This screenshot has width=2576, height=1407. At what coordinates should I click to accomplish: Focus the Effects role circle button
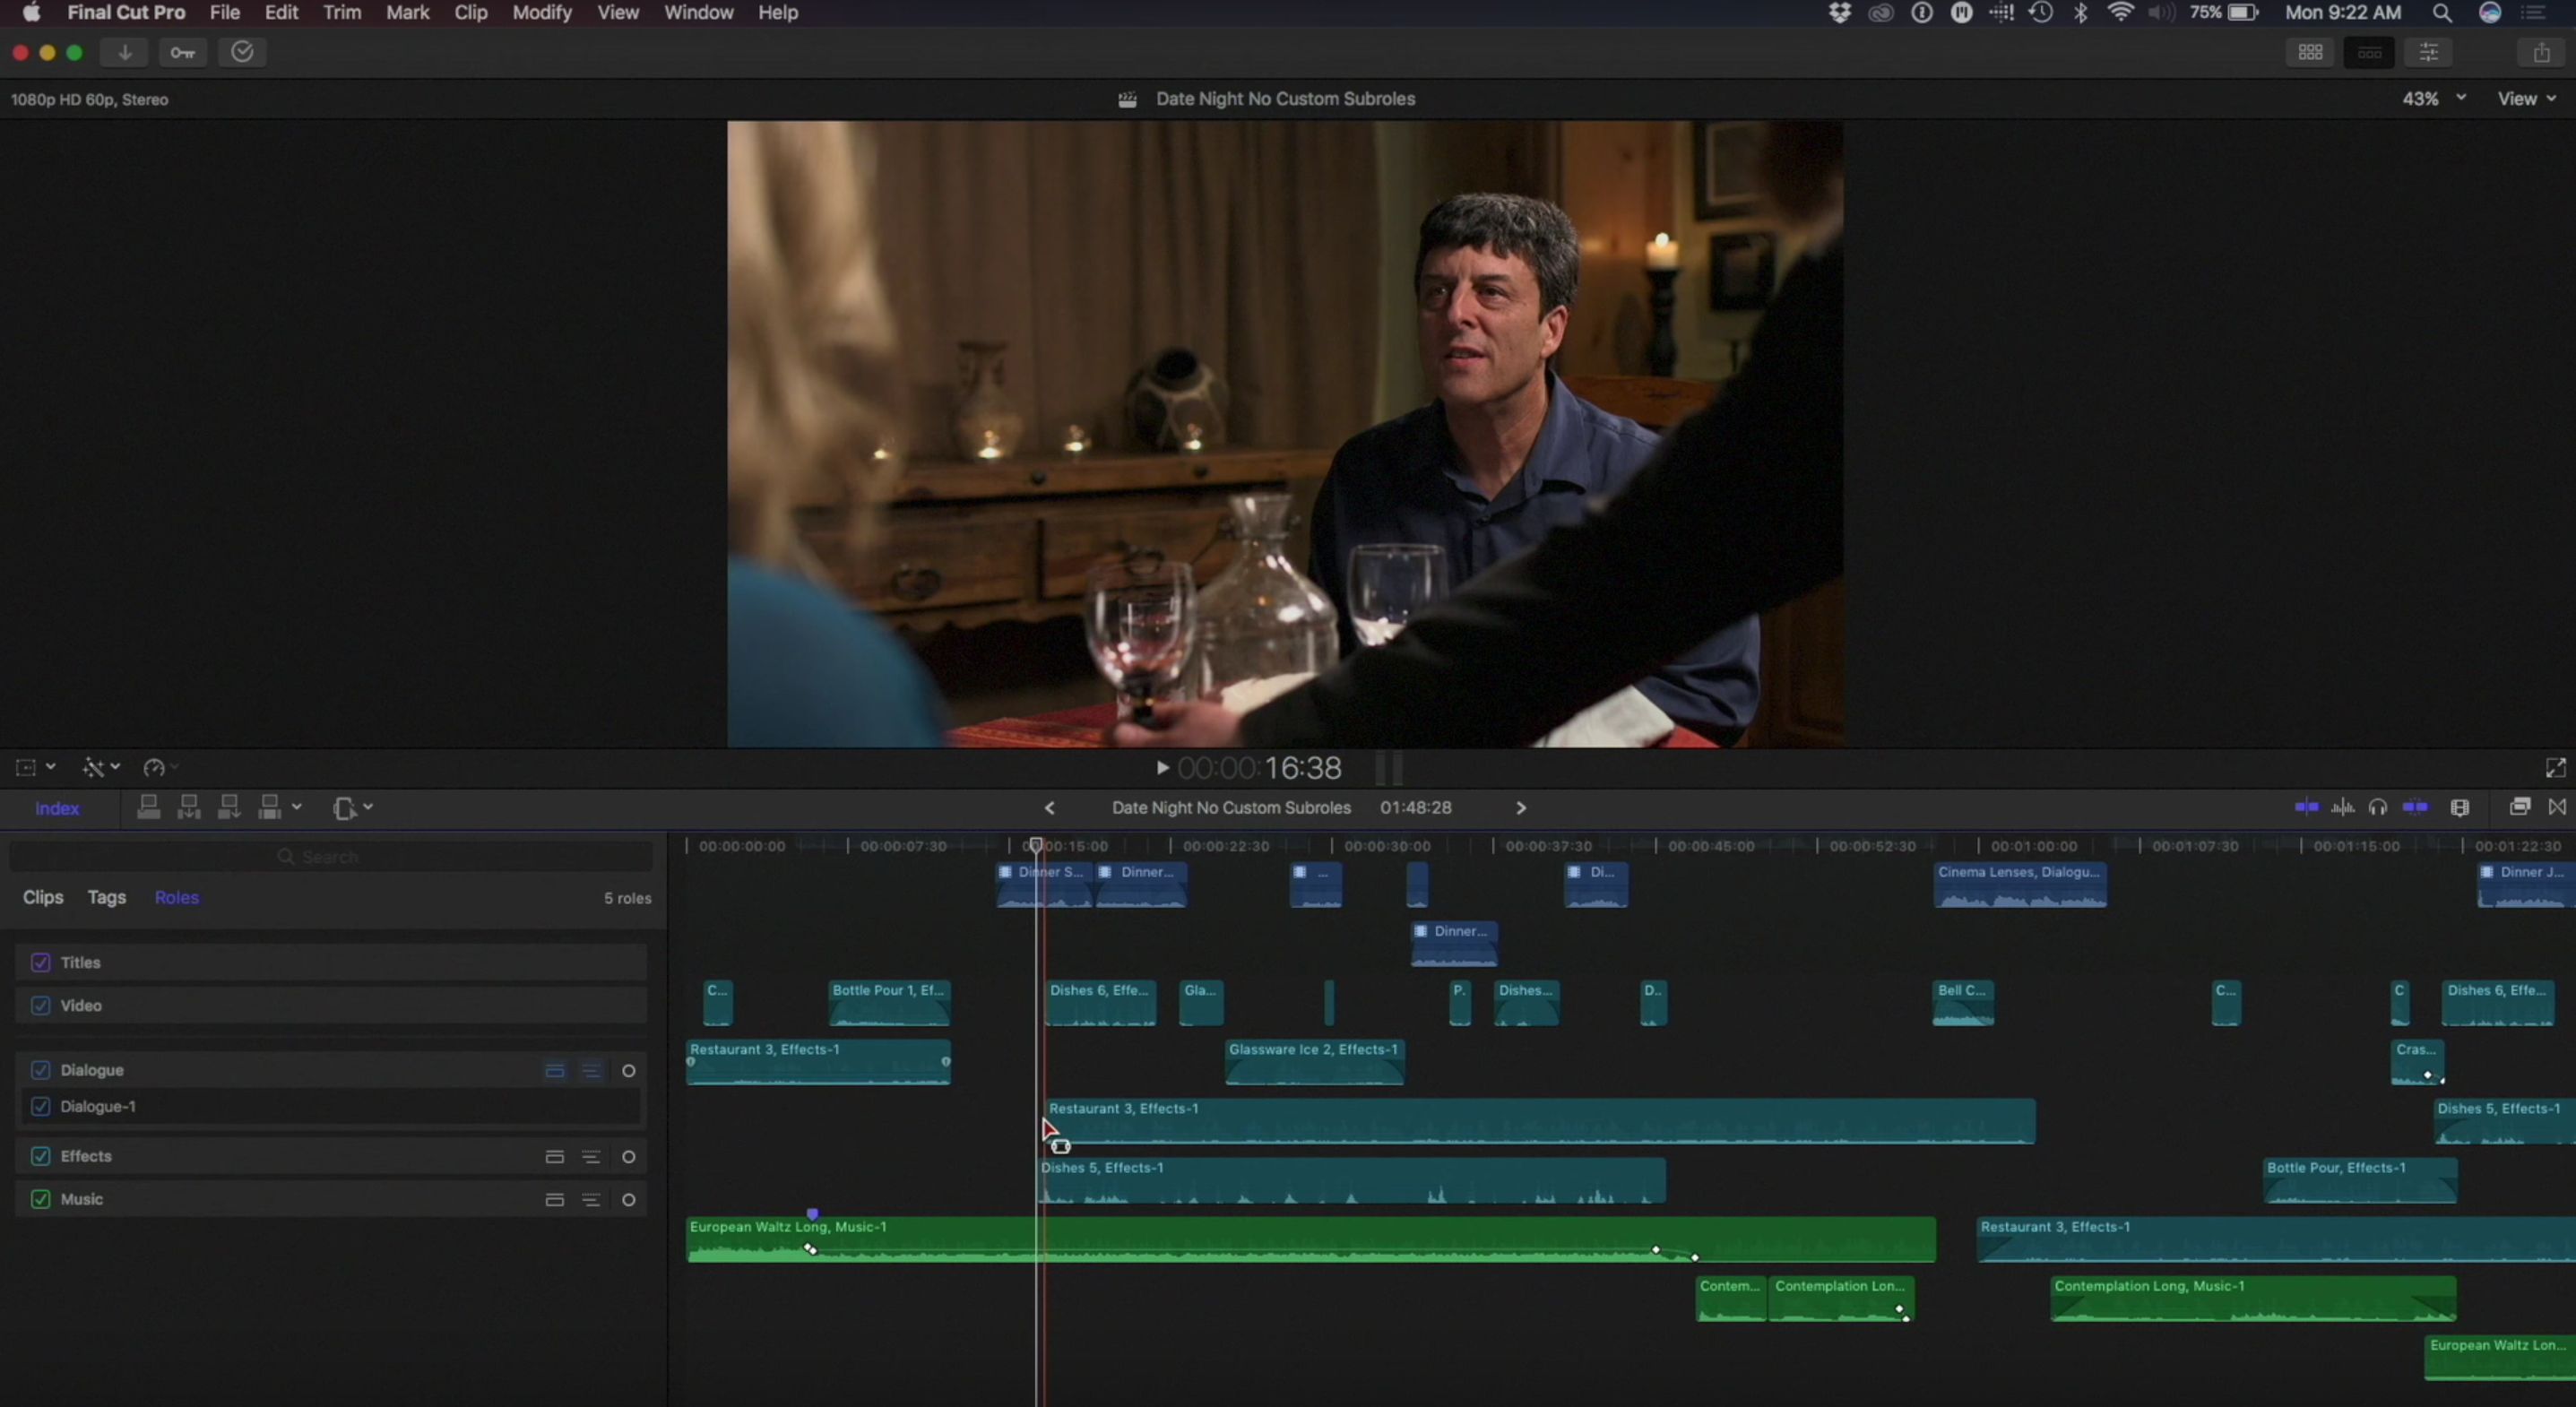(628, 1156)
